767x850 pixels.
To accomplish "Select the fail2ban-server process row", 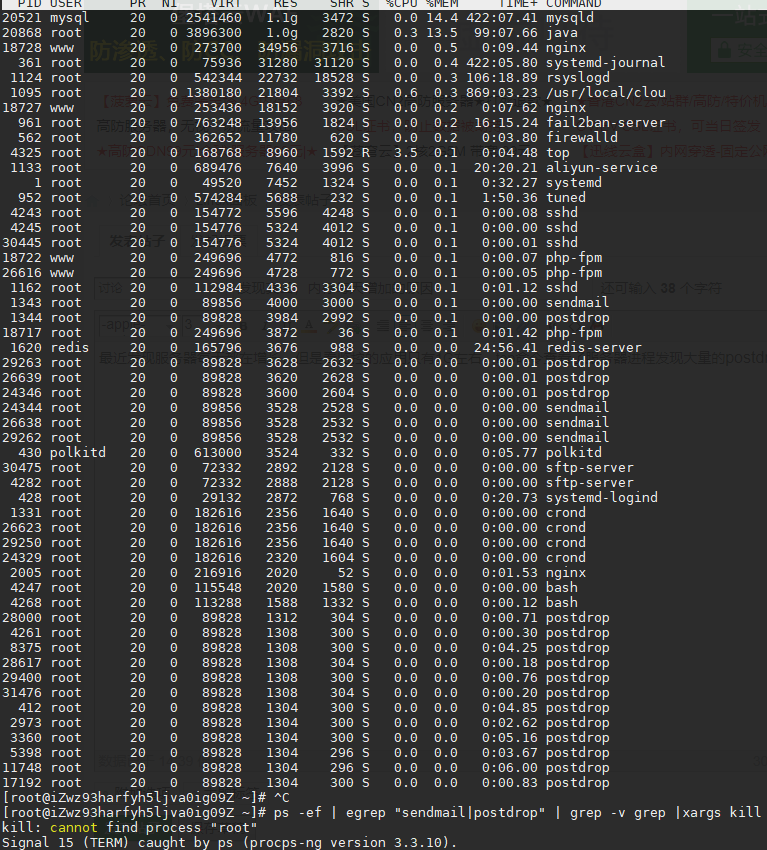I will pyautogui.click(x=333, y=123).
